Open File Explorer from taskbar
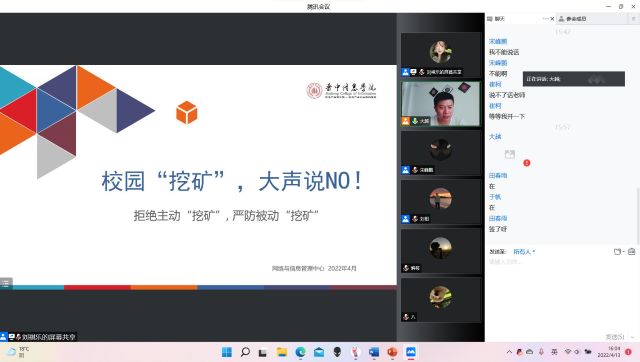 [x=282, y=352]
